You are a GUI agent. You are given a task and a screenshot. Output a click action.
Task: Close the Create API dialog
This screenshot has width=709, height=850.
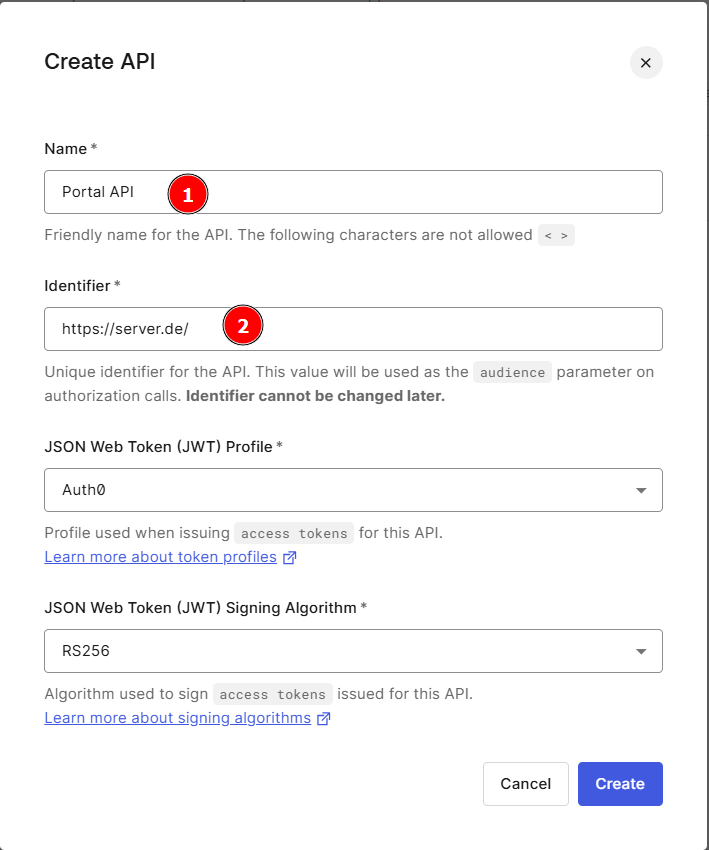point(645,62)
